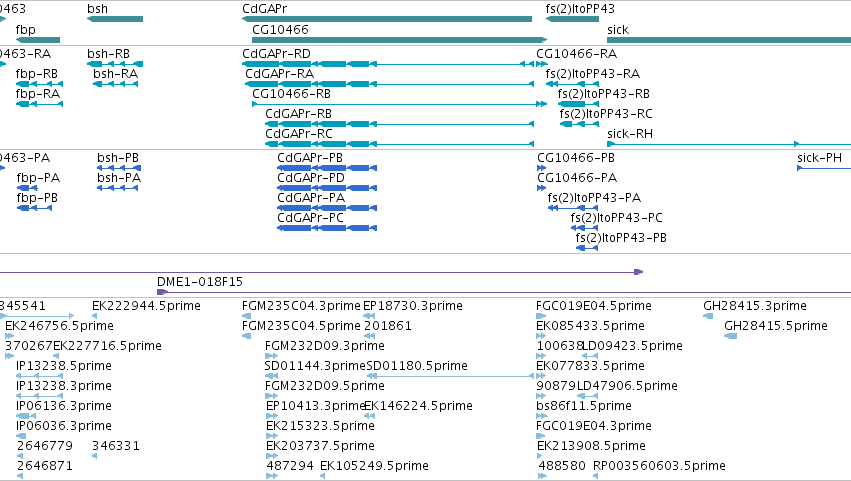851x481 pixels.
Task: Click the CG10466-PA protein label
Action: click(x=577, y=178)
